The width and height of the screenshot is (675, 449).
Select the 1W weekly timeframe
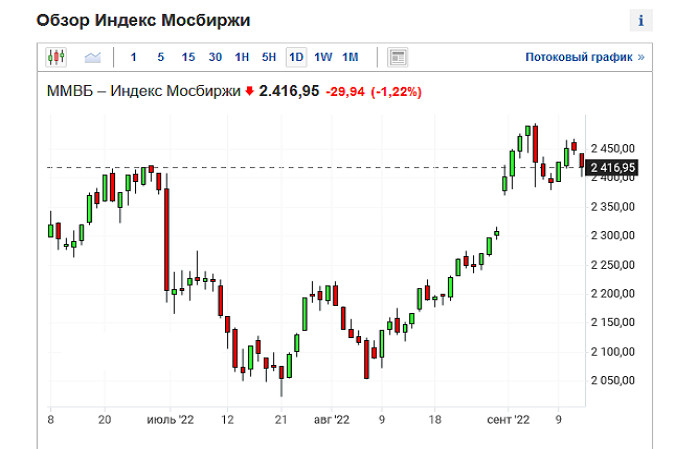click(x=323, y=57)
